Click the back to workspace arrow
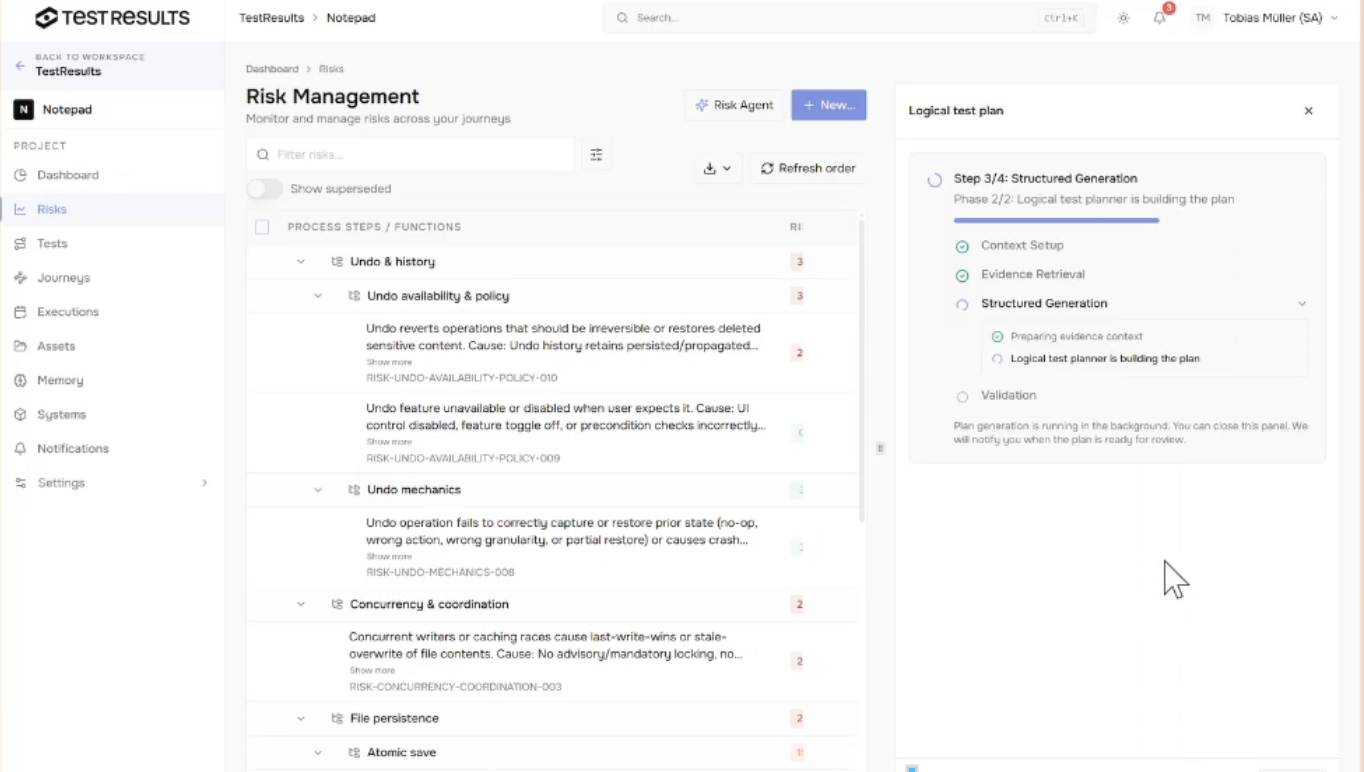Image resolution: width=1364 pixels, height=772 pixels. [x=20, y=65]
